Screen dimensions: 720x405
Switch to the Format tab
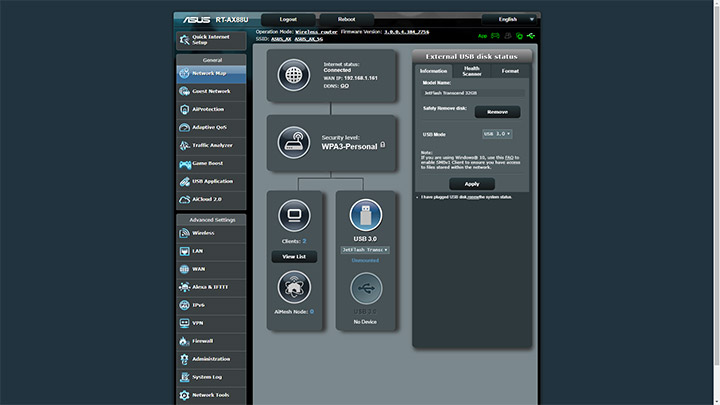[510, 71]
